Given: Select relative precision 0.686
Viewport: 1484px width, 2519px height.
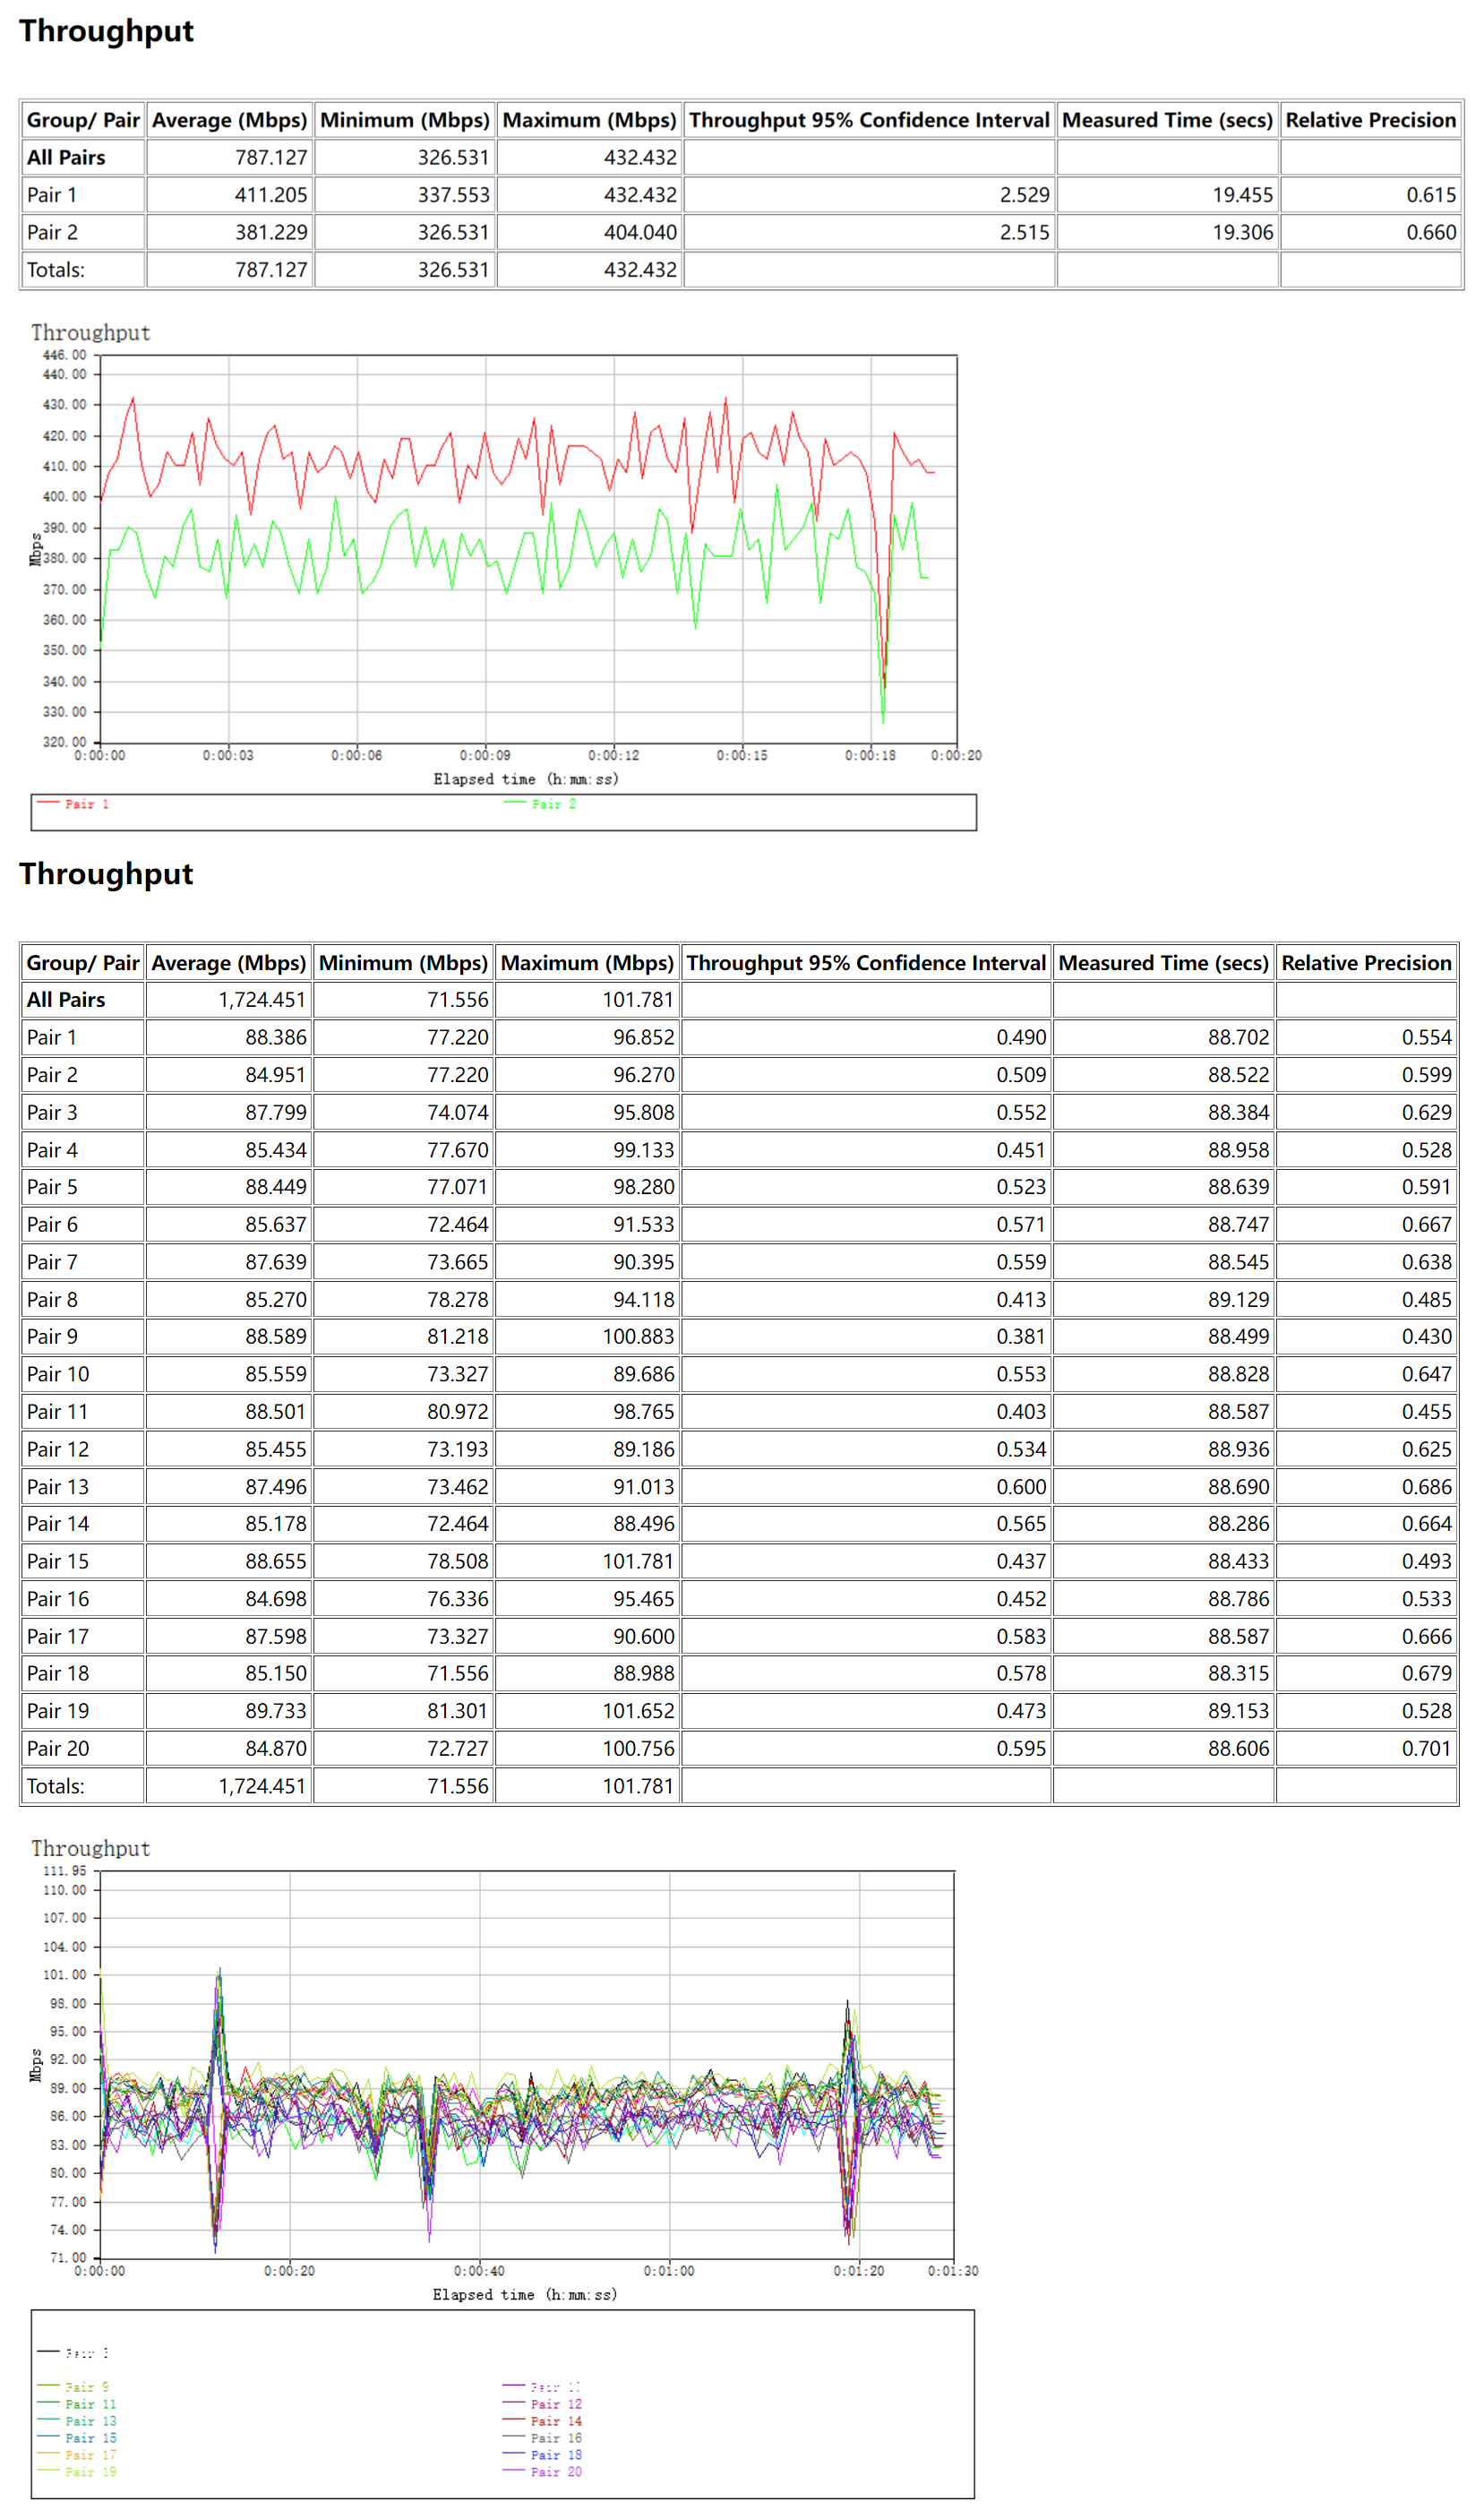Looking at the screenshot, I should (1366, 1487).
